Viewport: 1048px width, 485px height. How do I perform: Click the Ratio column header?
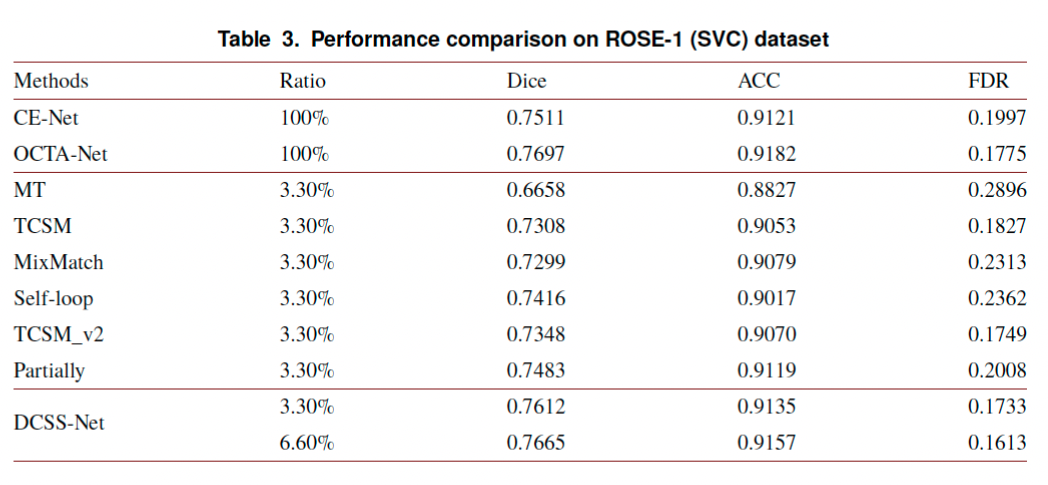point(303,81)
